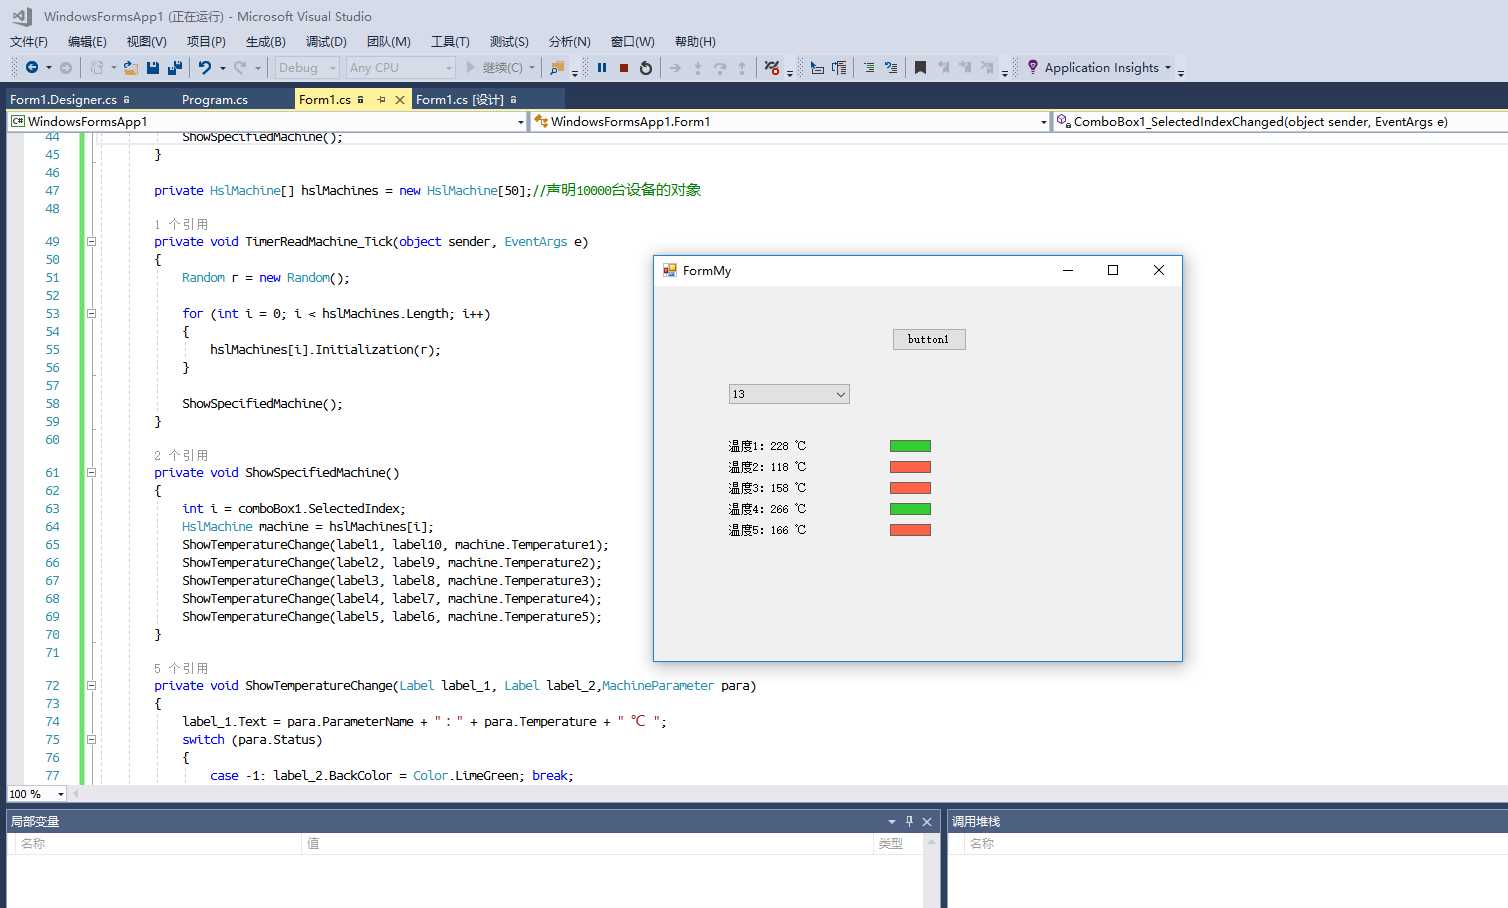
Task: Open the 帮助(H) menu
Action: [x=695, y=42]
